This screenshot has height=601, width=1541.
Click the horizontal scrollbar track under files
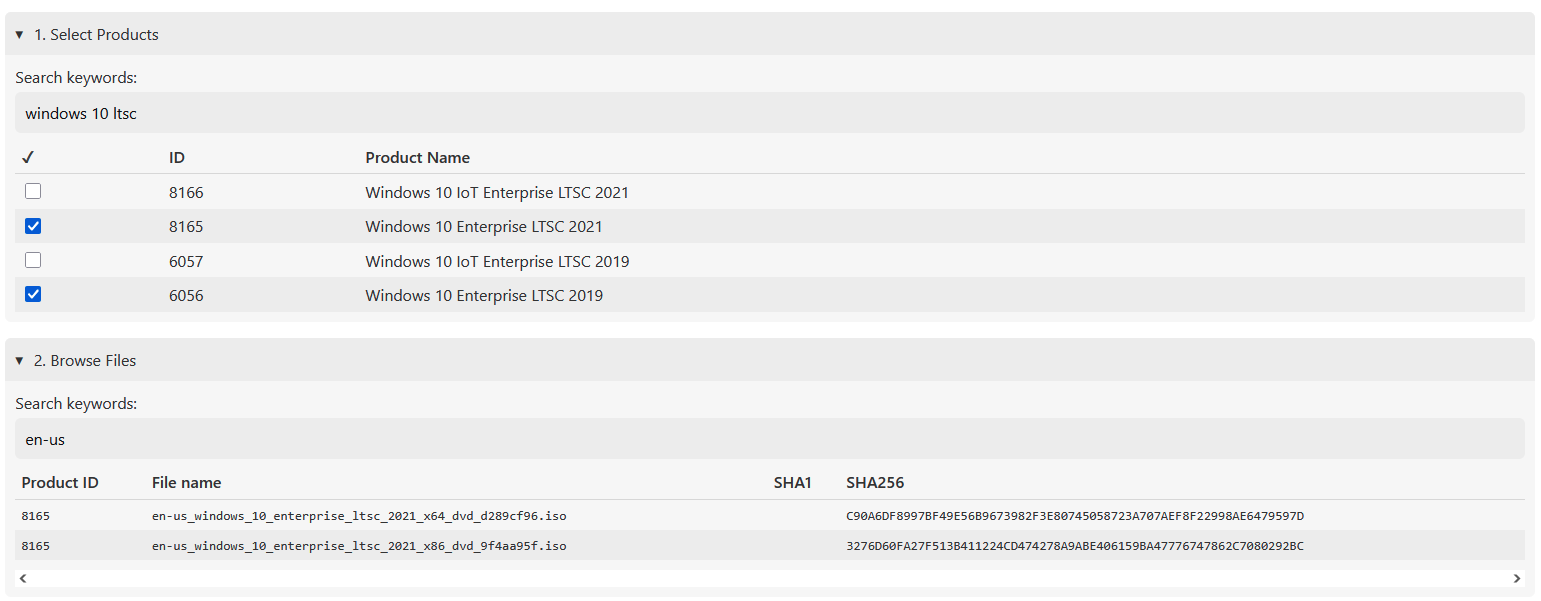[x=769, y=578]
